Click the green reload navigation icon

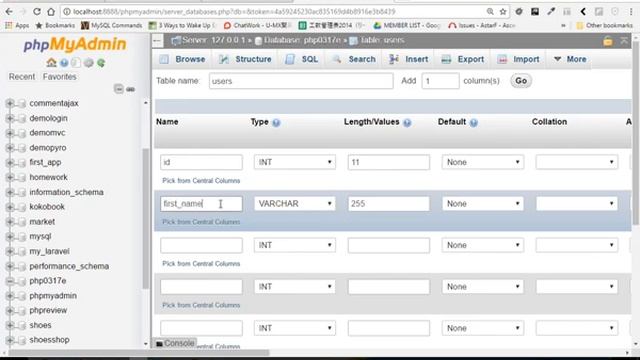point(101,63)
